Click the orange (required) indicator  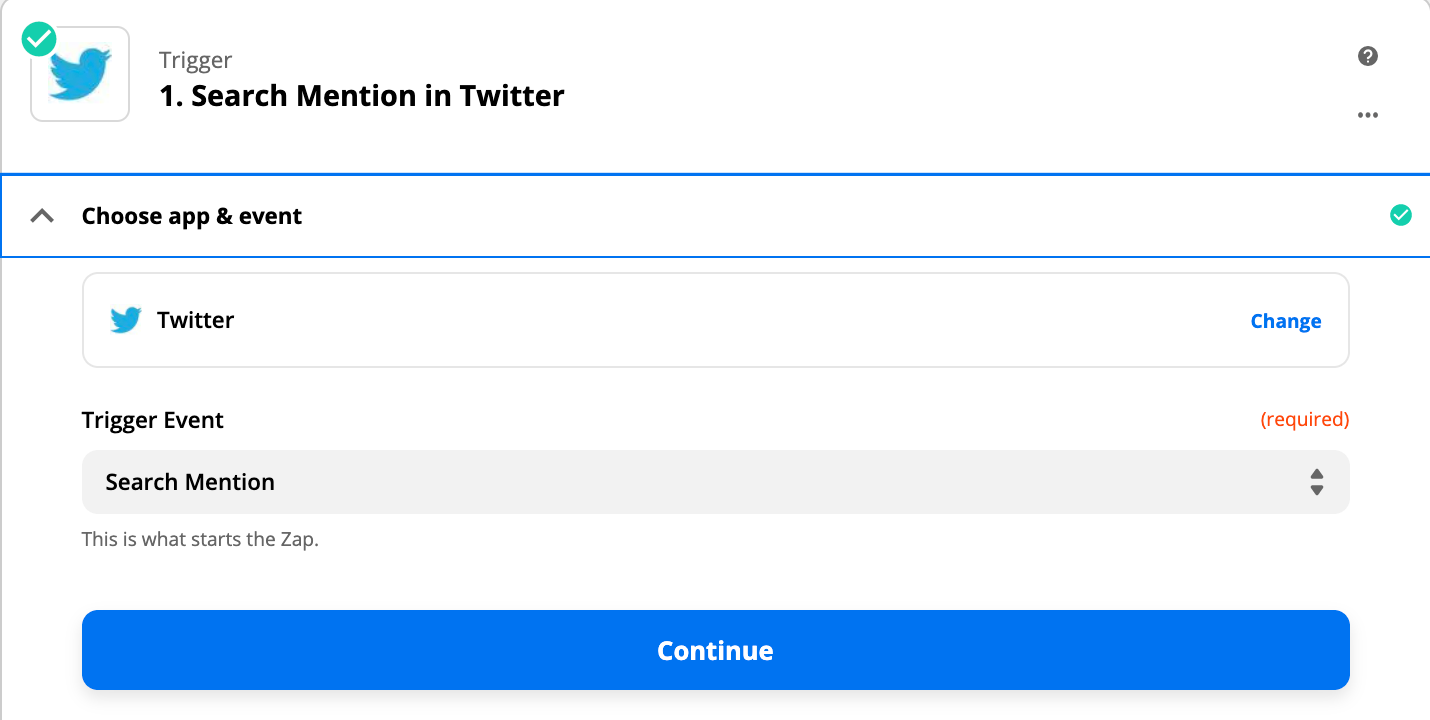click(1304, 420)
